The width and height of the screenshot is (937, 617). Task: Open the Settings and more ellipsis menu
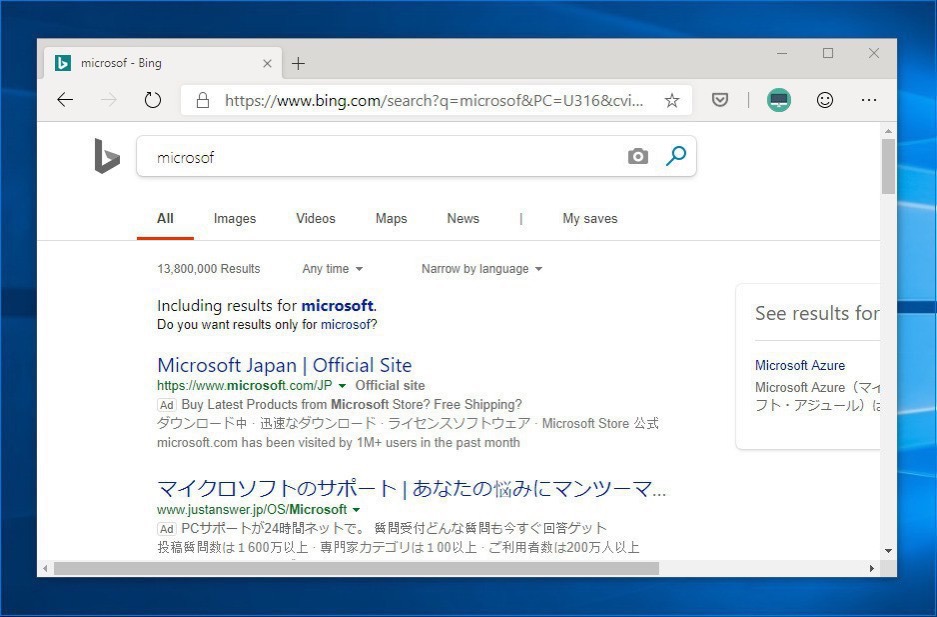(x=868, y=100)
